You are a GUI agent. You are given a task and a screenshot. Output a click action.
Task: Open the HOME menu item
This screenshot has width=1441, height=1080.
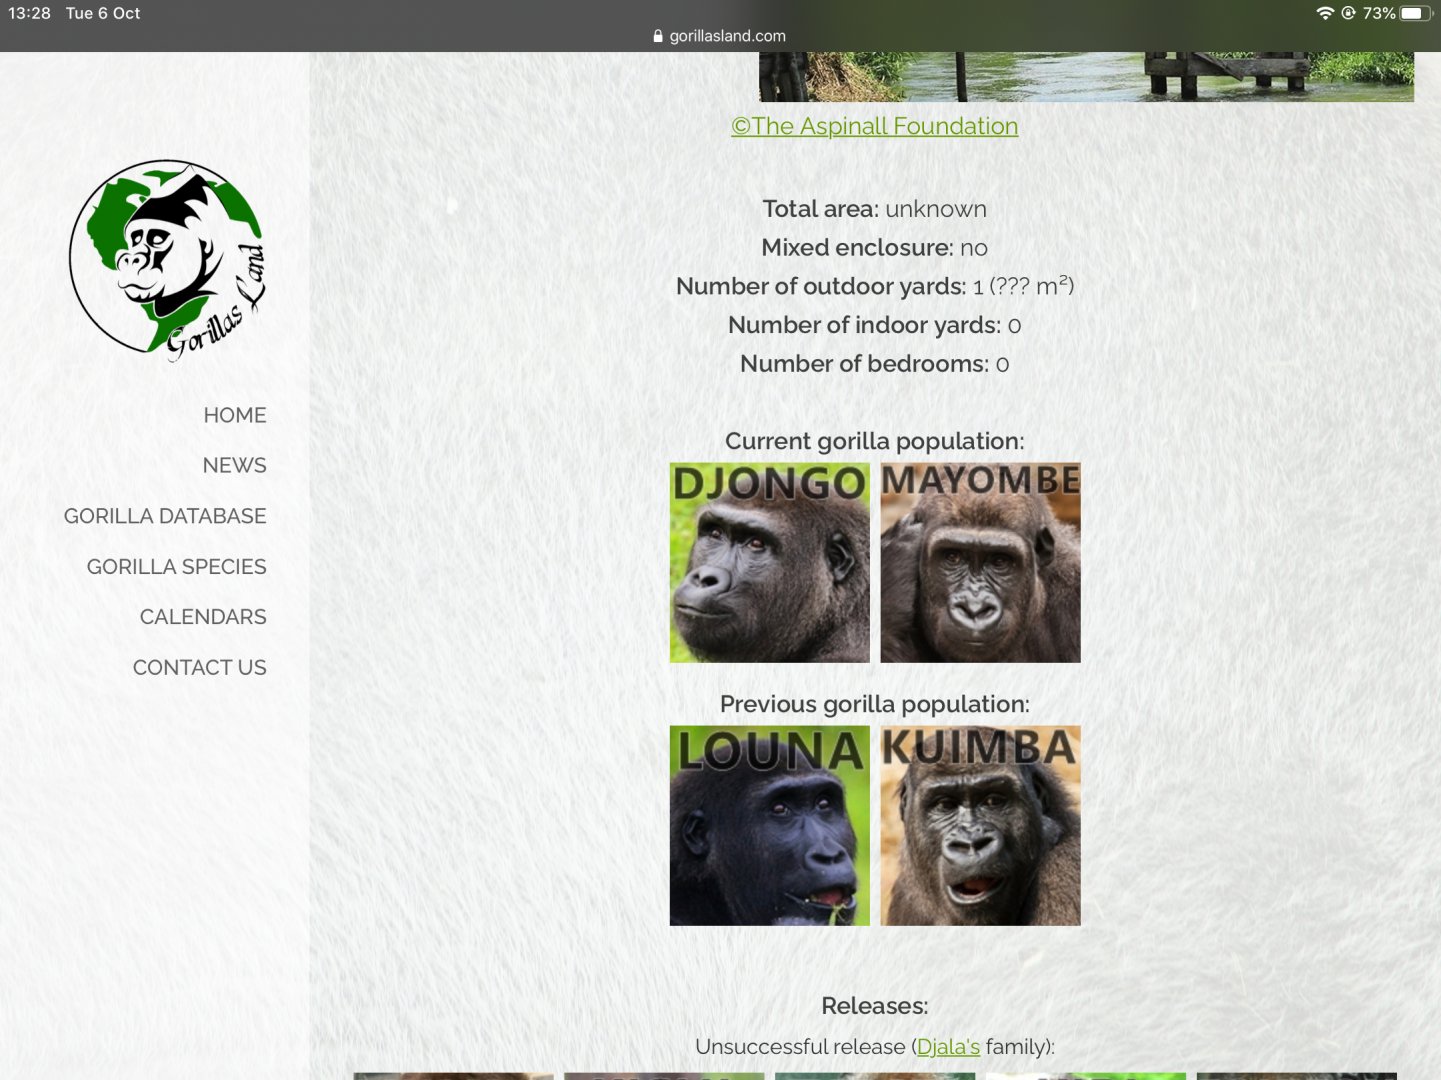point(234,415)
